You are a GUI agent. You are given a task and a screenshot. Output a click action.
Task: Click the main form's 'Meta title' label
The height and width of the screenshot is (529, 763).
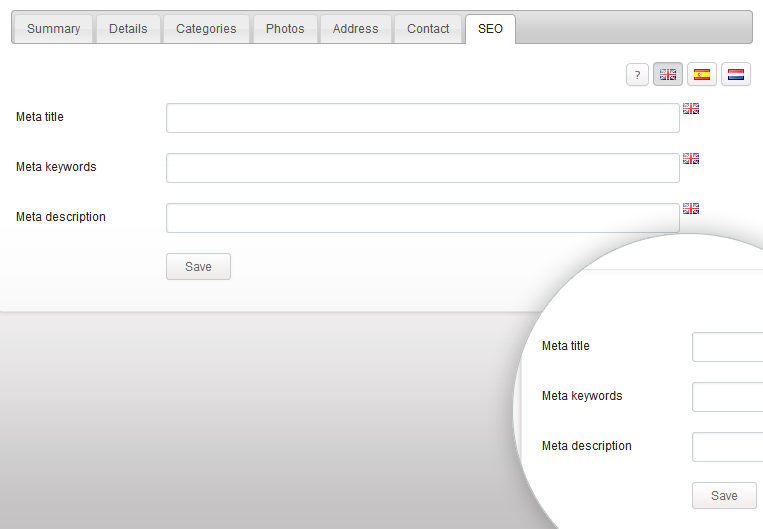pos(40,117)
